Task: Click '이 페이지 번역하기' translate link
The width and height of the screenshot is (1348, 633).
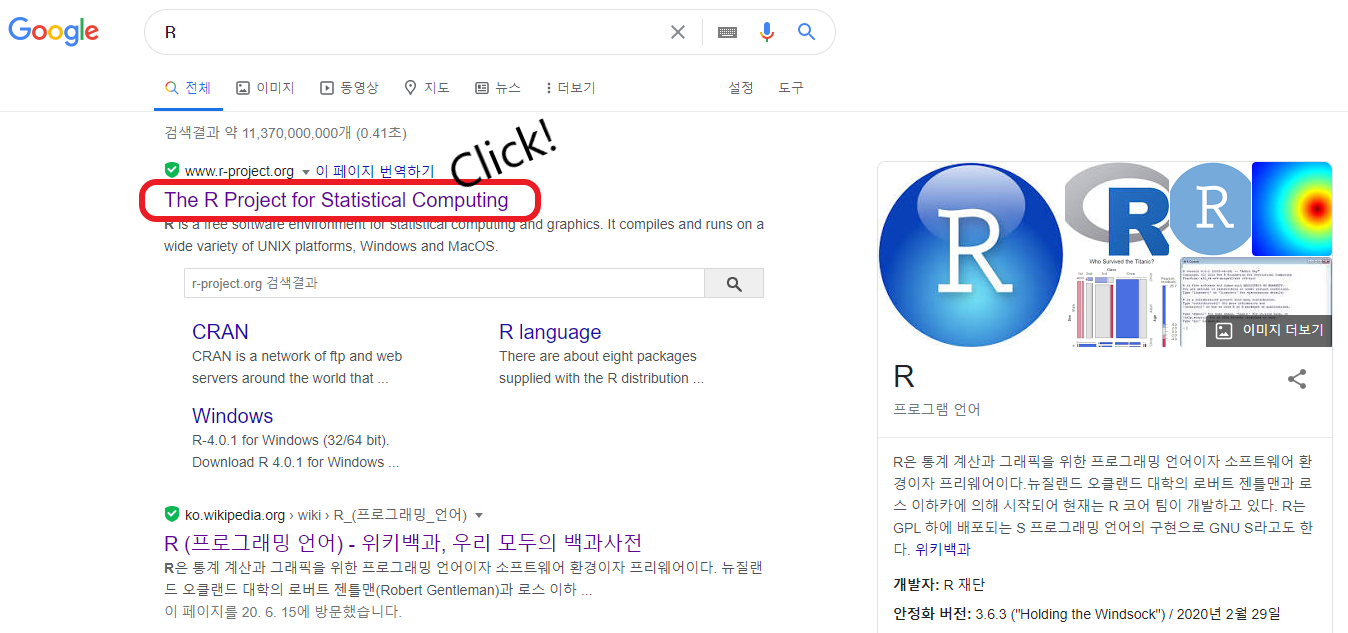Action: [375, 171]
